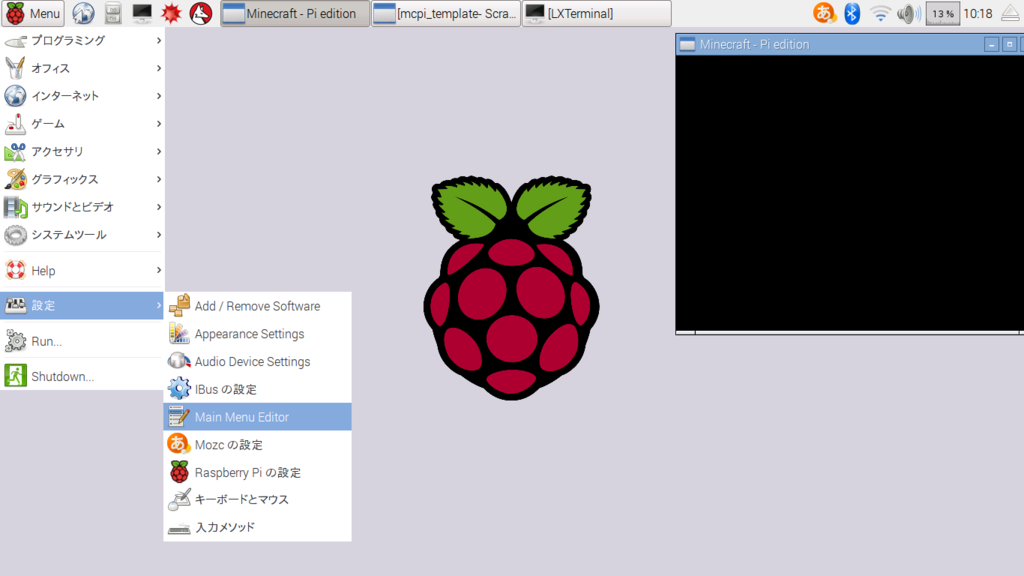This screenshot has height=576, width=1024.
Task: Expand the arrow beside Help
Action: [159, 270]
